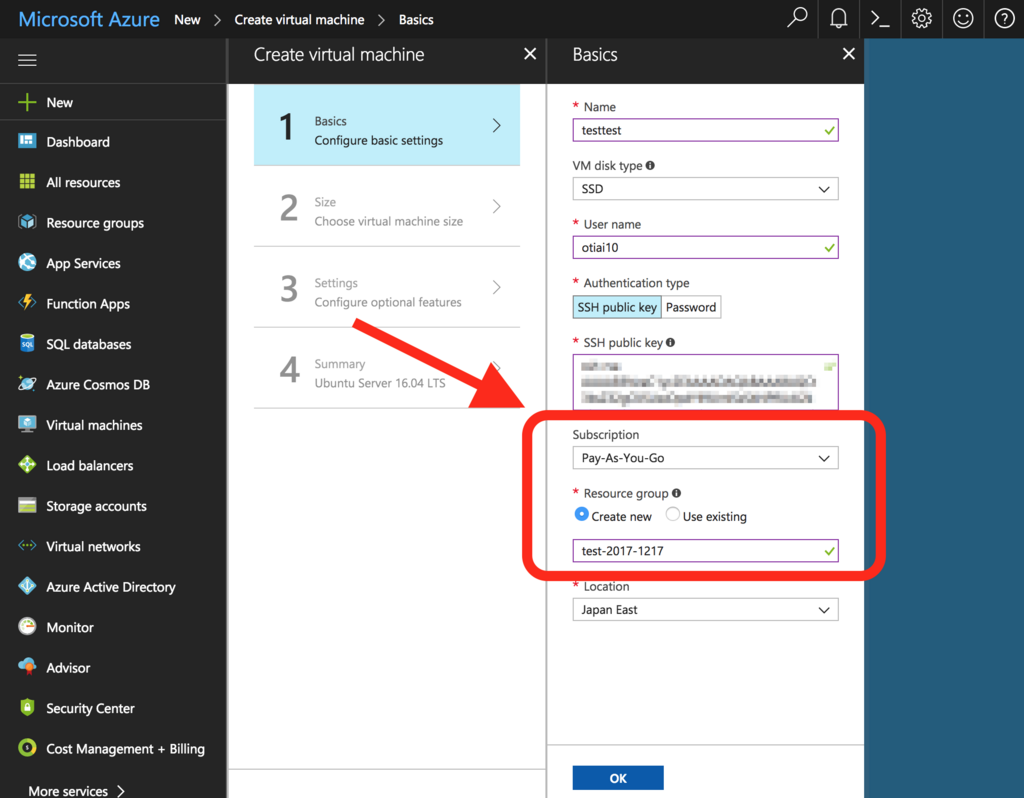The height and width of the screenshot is (798, 1024).
Task: Open the help question mark icon
Action: pyautogui.click(x=1004, y=18)
